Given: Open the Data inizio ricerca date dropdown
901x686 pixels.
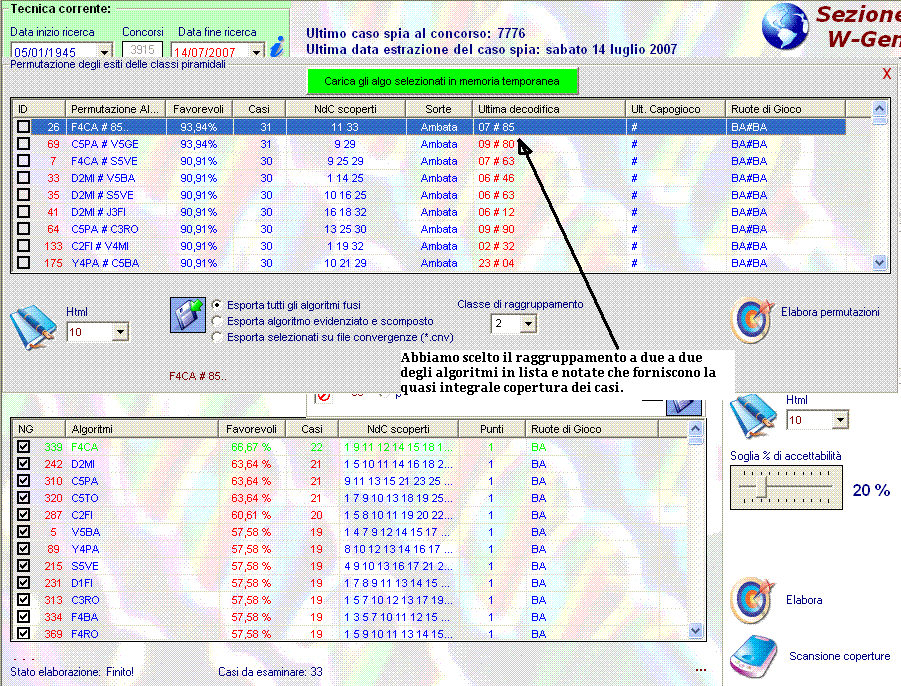Looking at the screenshot, I should pyautogui.click(x=105, y=52).
